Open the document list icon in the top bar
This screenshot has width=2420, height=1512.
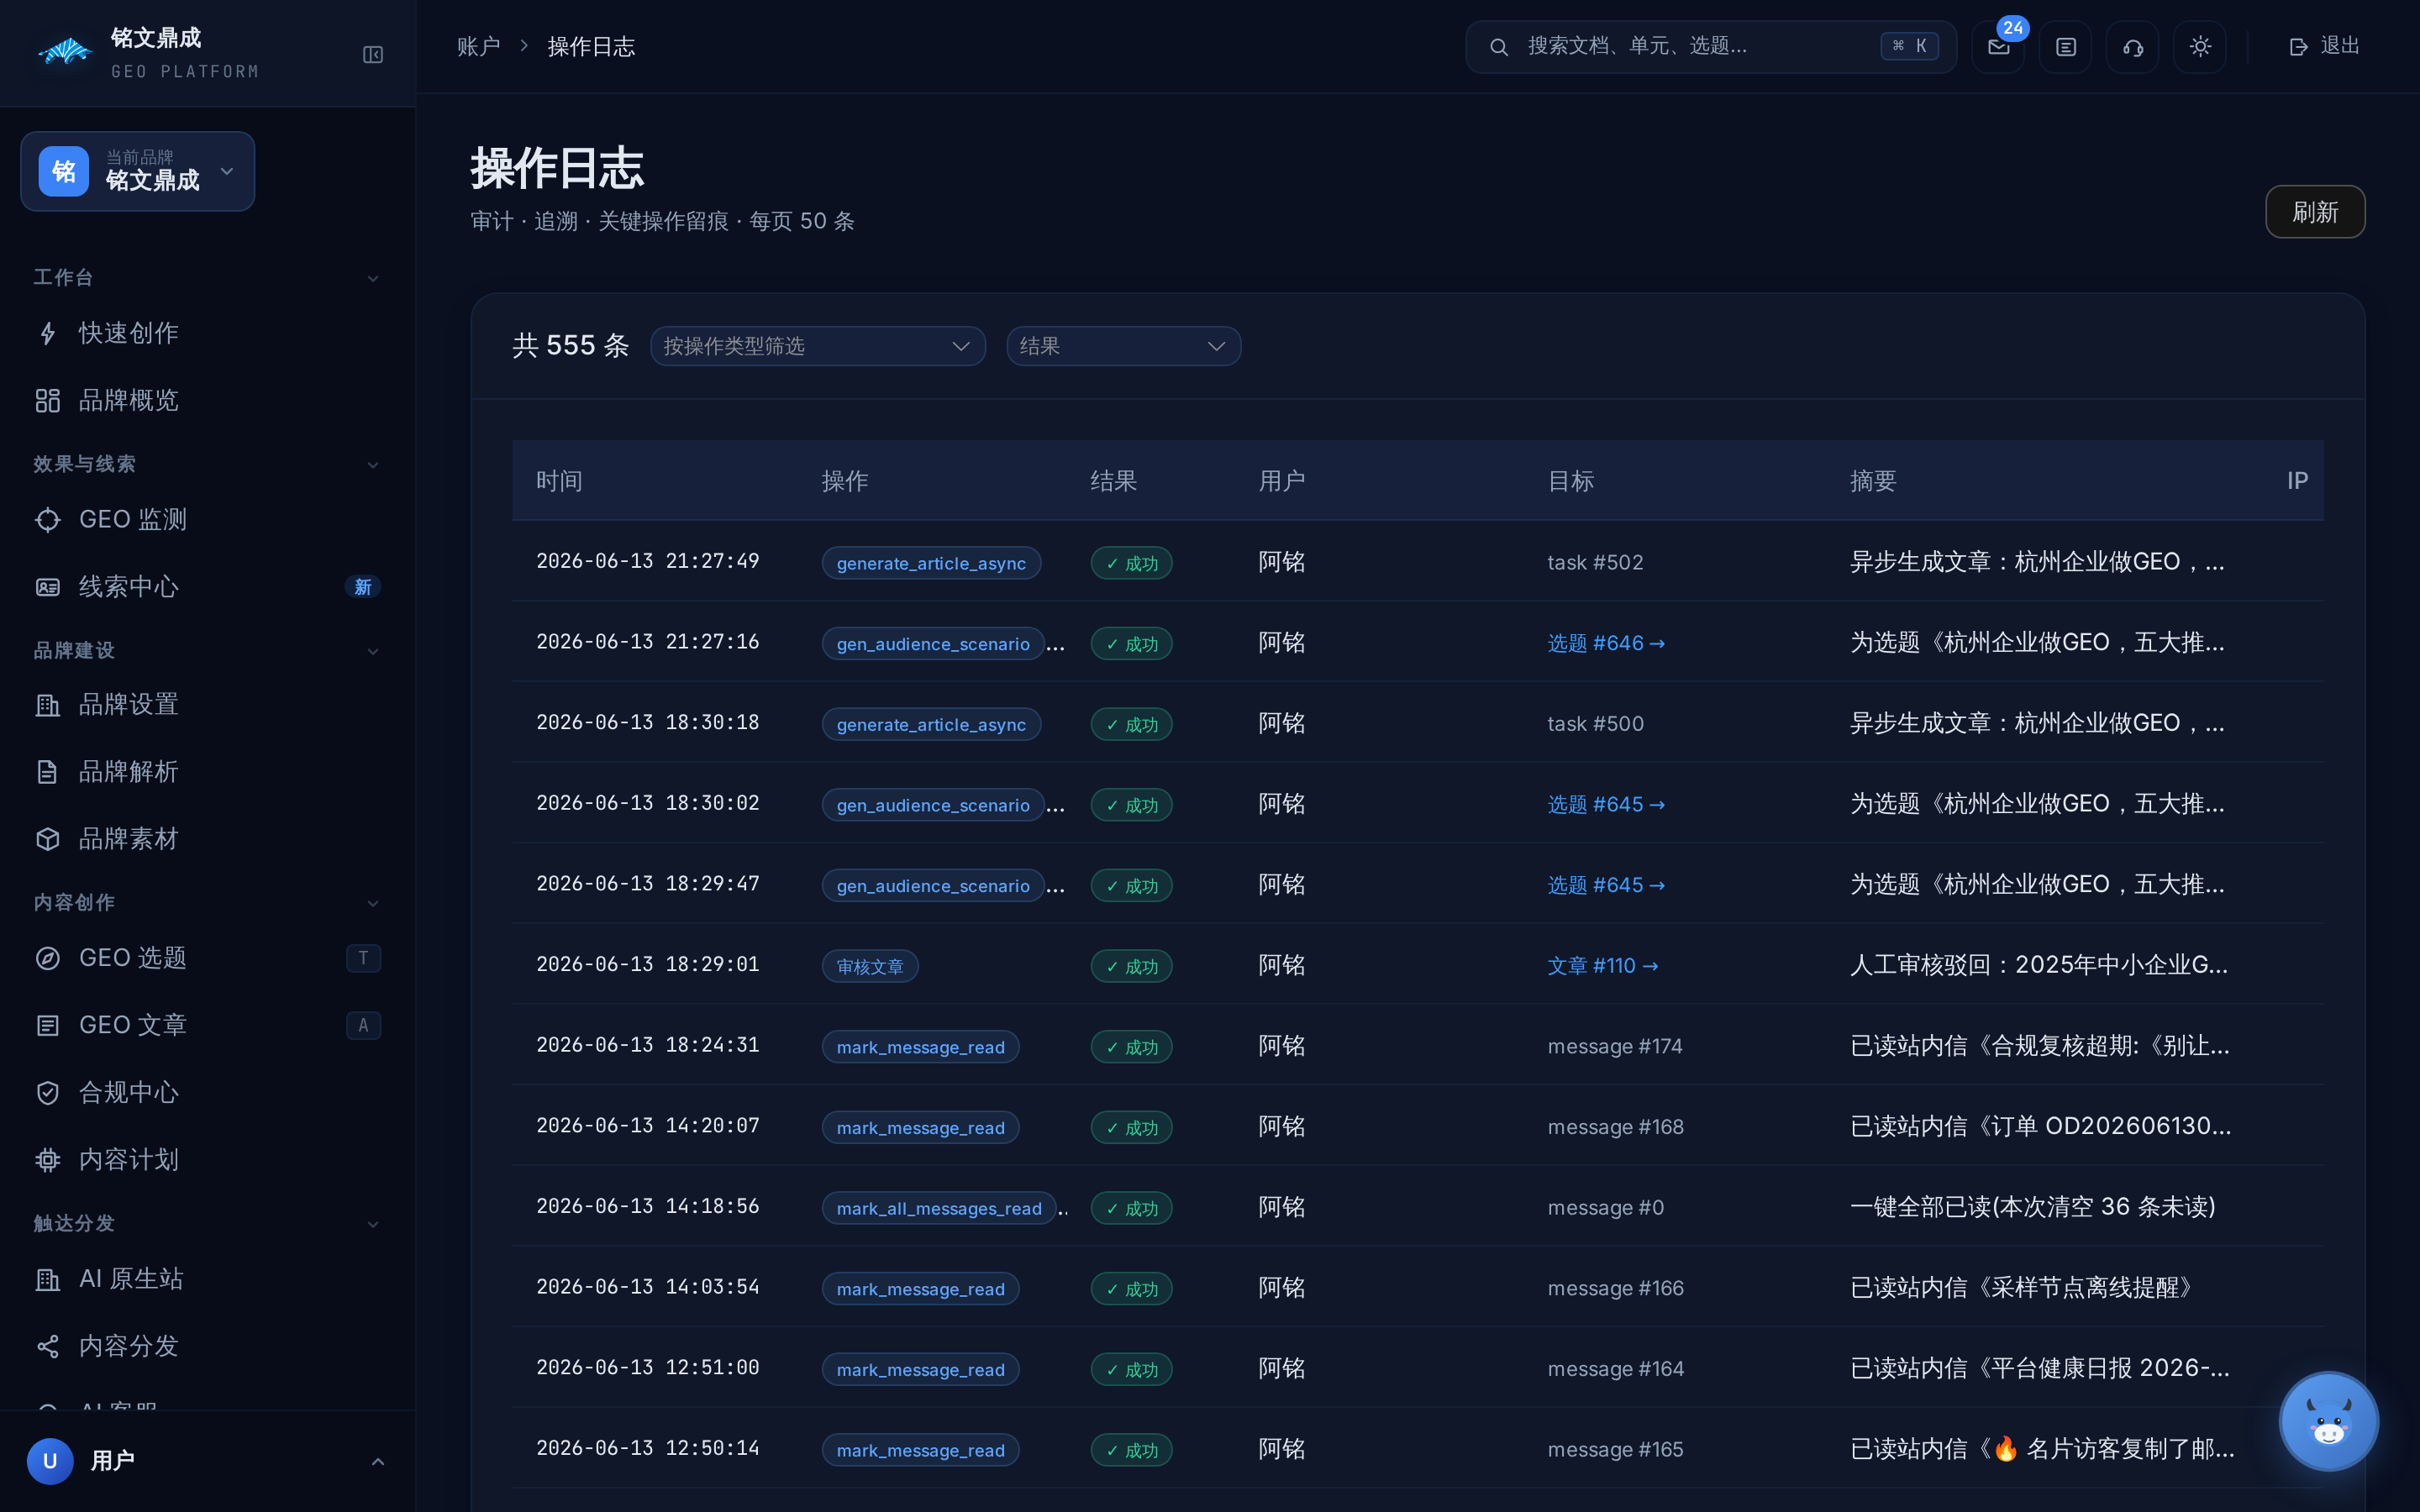point(2065,47)
